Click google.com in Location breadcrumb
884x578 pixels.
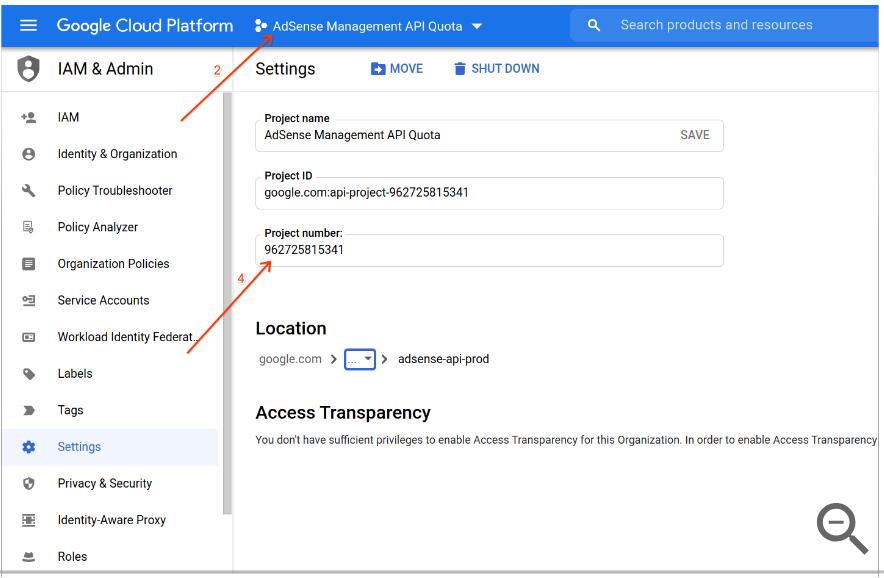tap(290, 359)
